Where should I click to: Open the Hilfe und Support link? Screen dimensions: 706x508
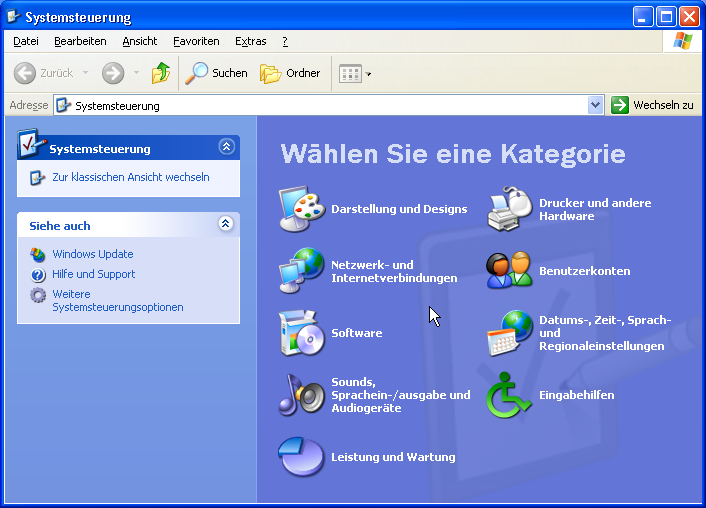[x=94, y=274]
